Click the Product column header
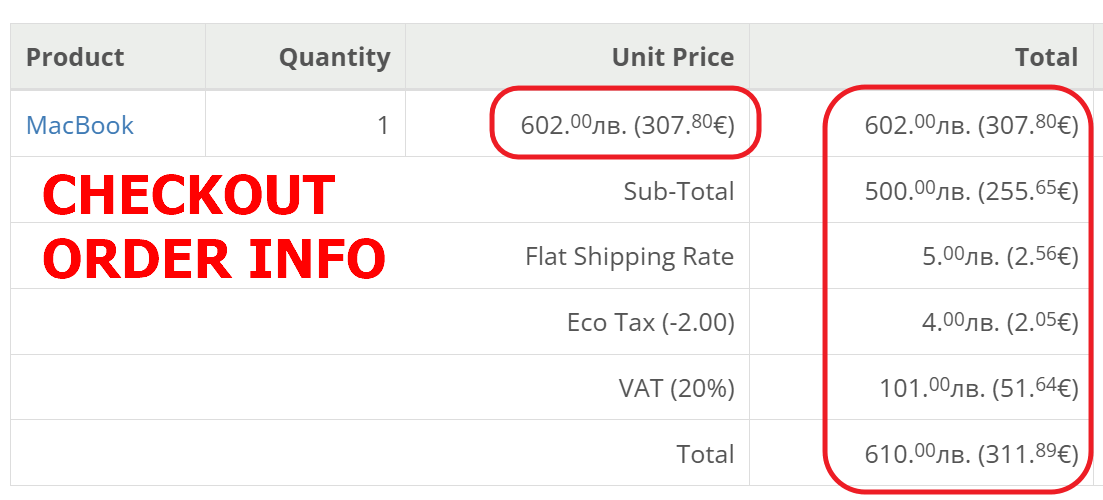 pyautogui.click(x=75, y=57)
